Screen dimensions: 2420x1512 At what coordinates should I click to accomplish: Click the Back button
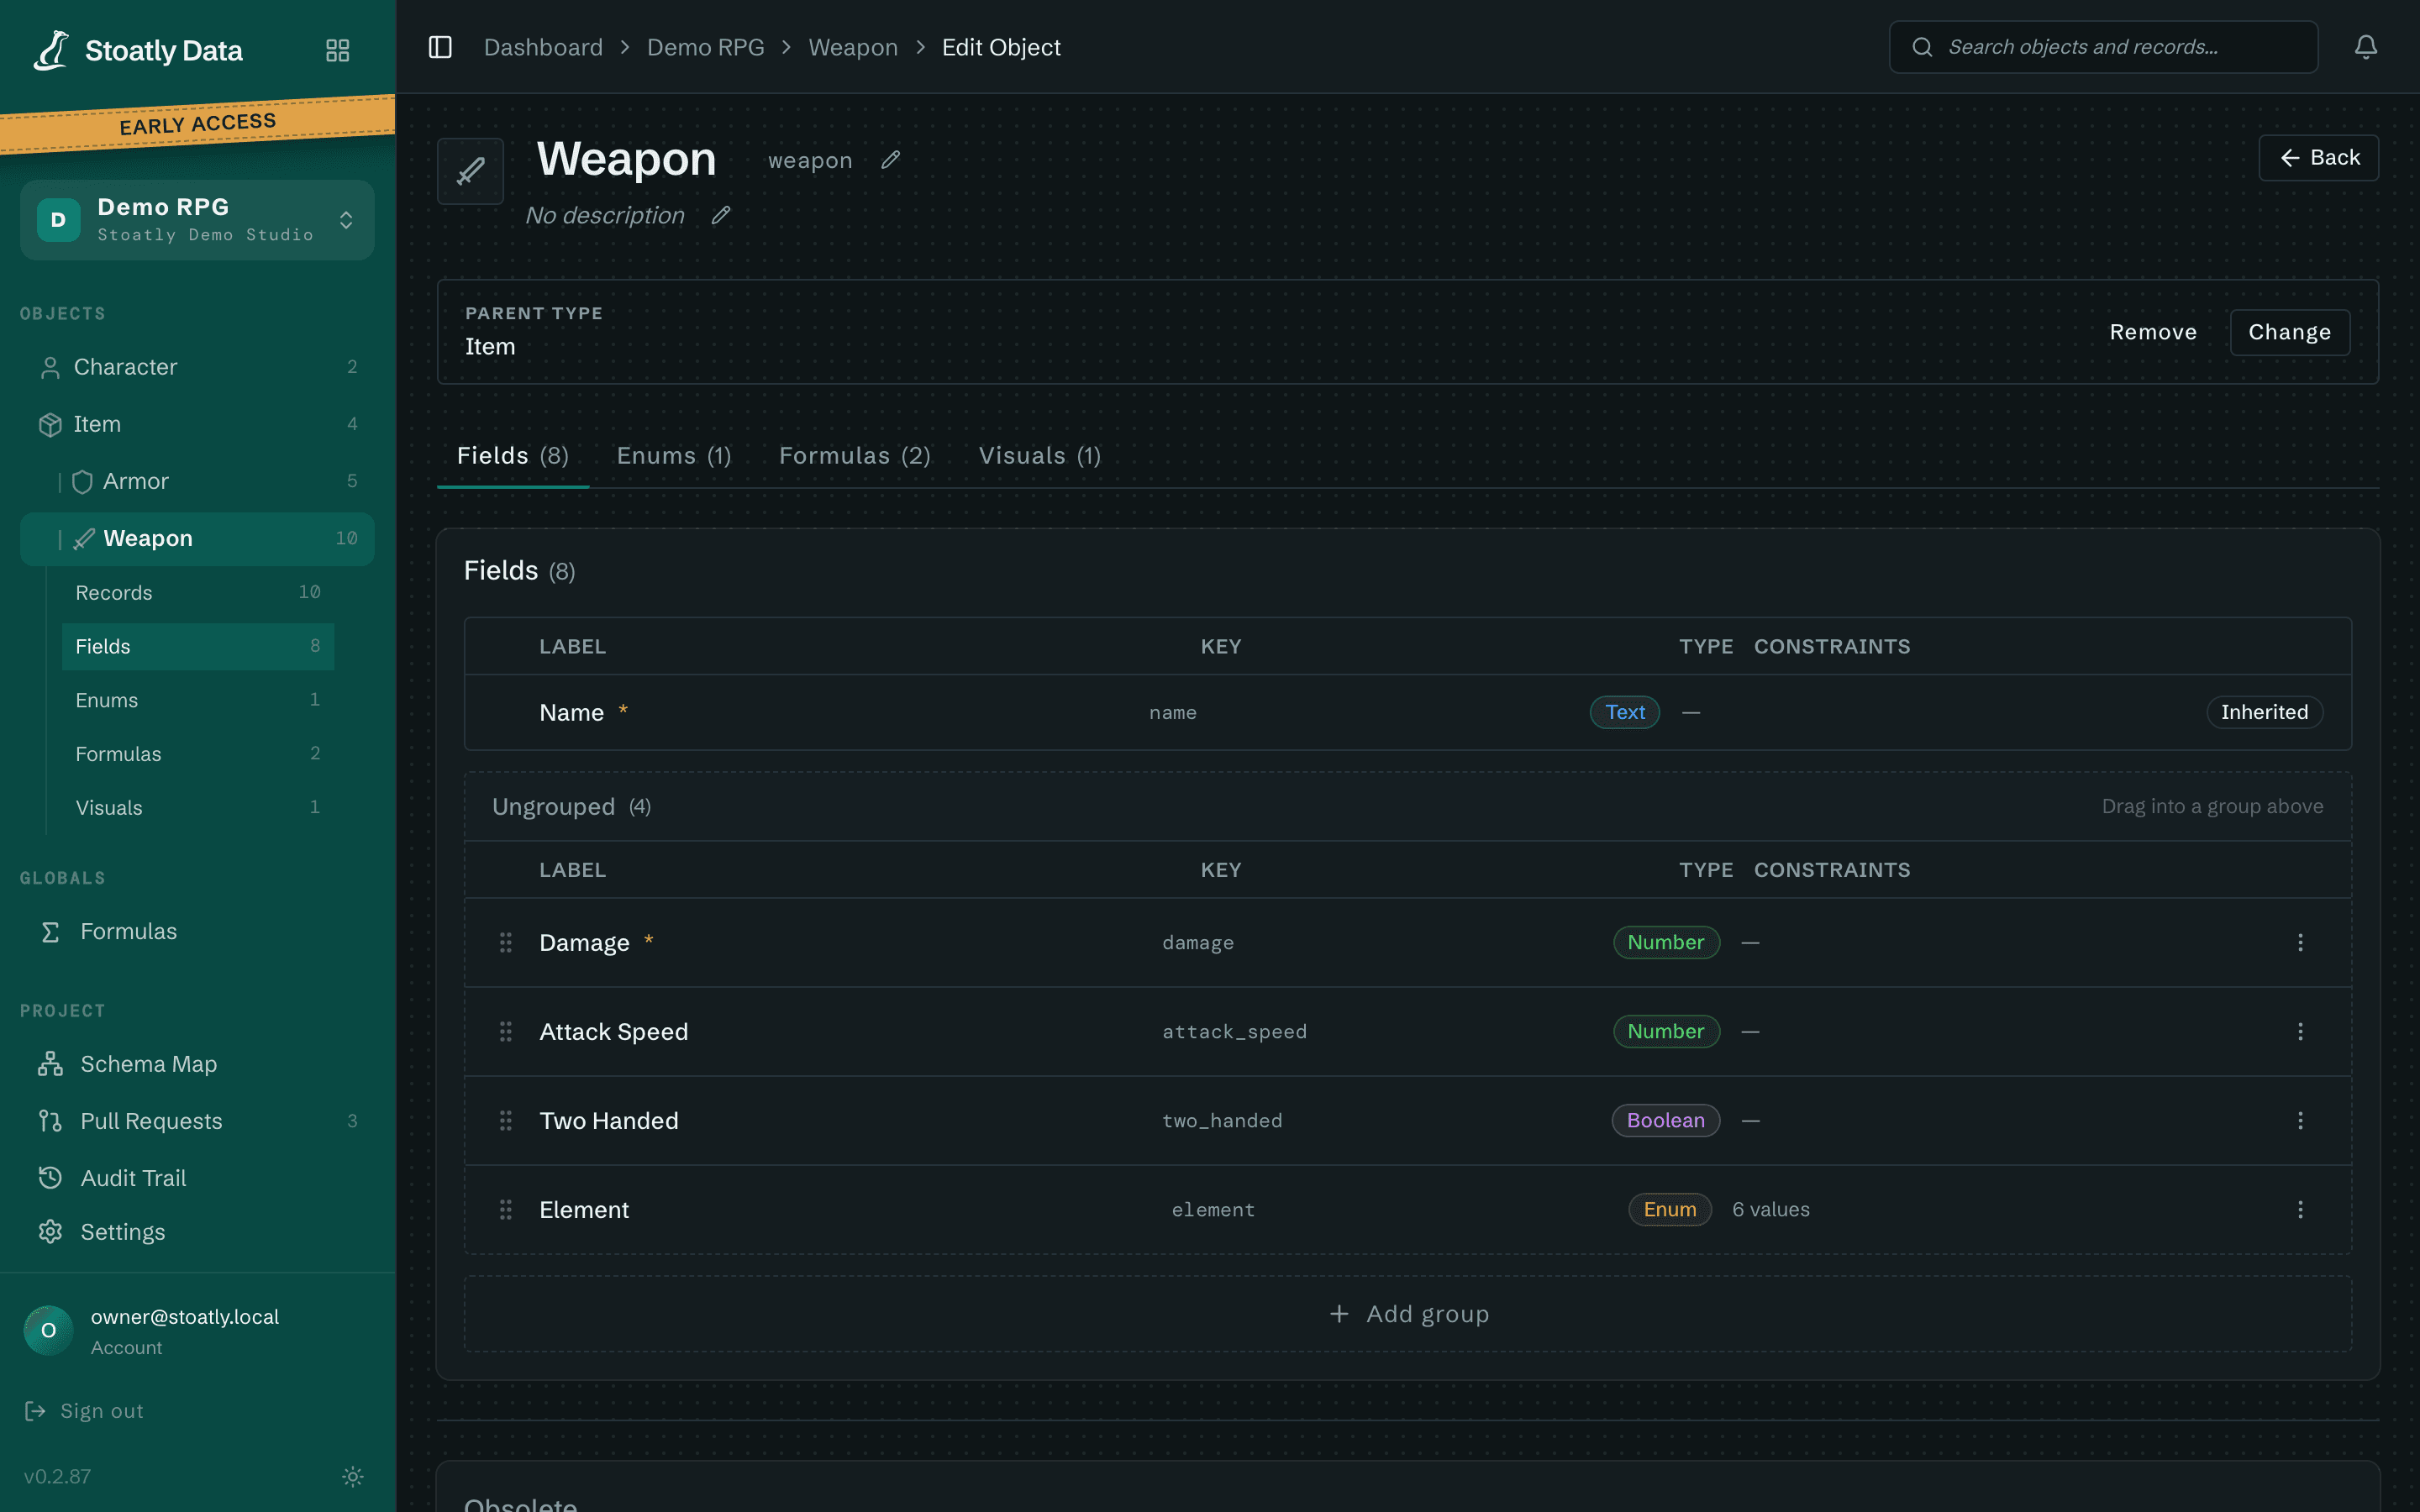click(2318, 158)
